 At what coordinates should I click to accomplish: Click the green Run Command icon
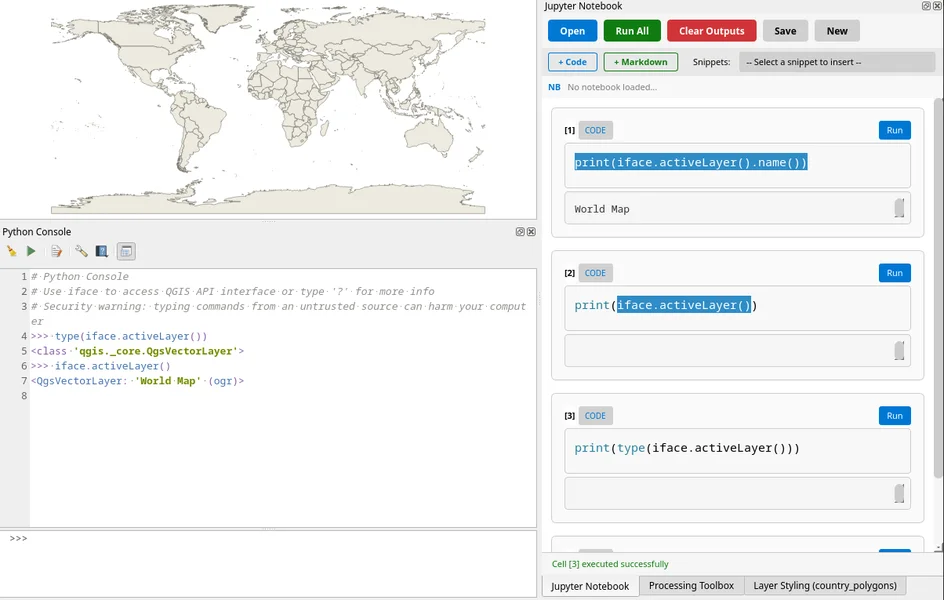[31, 252]
